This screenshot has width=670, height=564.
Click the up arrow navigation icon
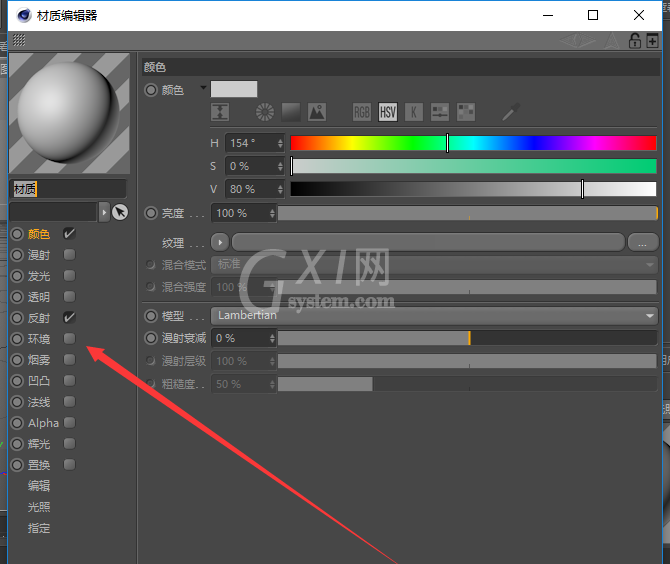point(611,41)
